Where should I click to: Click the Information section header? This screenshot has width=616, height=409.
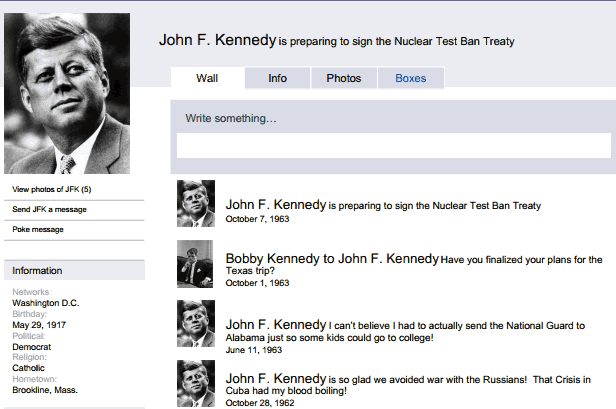(x=37, y=270)
